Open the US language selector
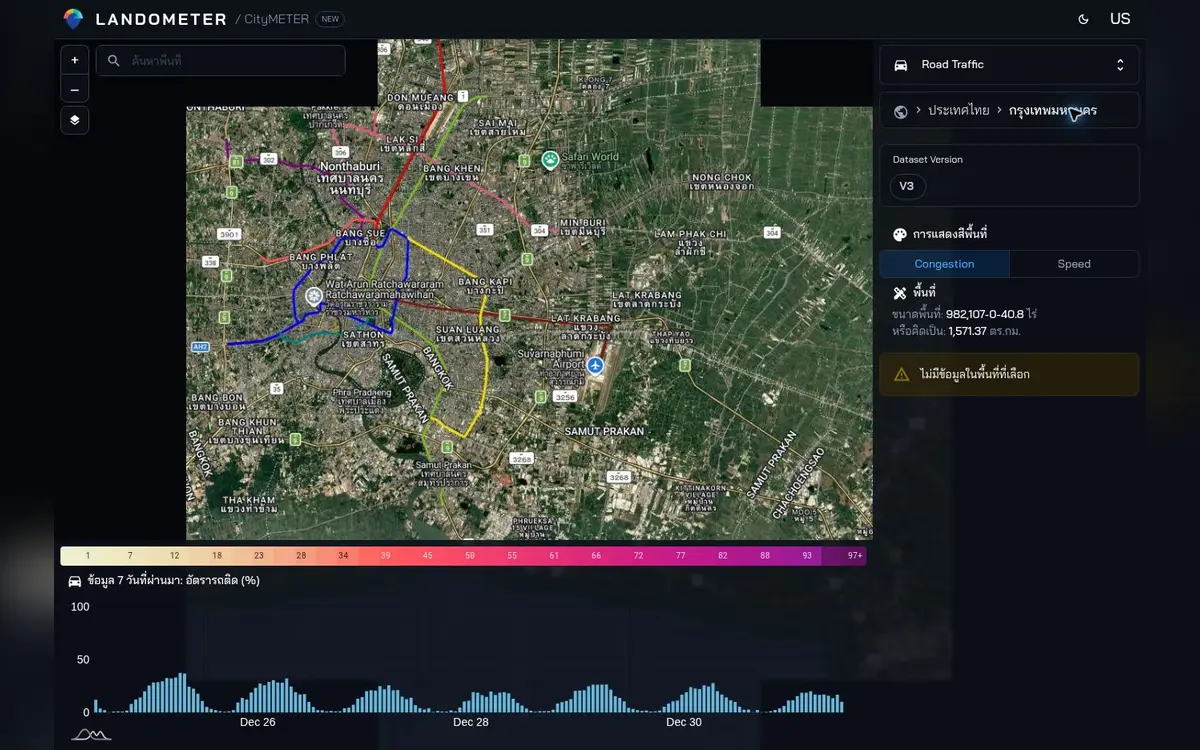 1120,19
